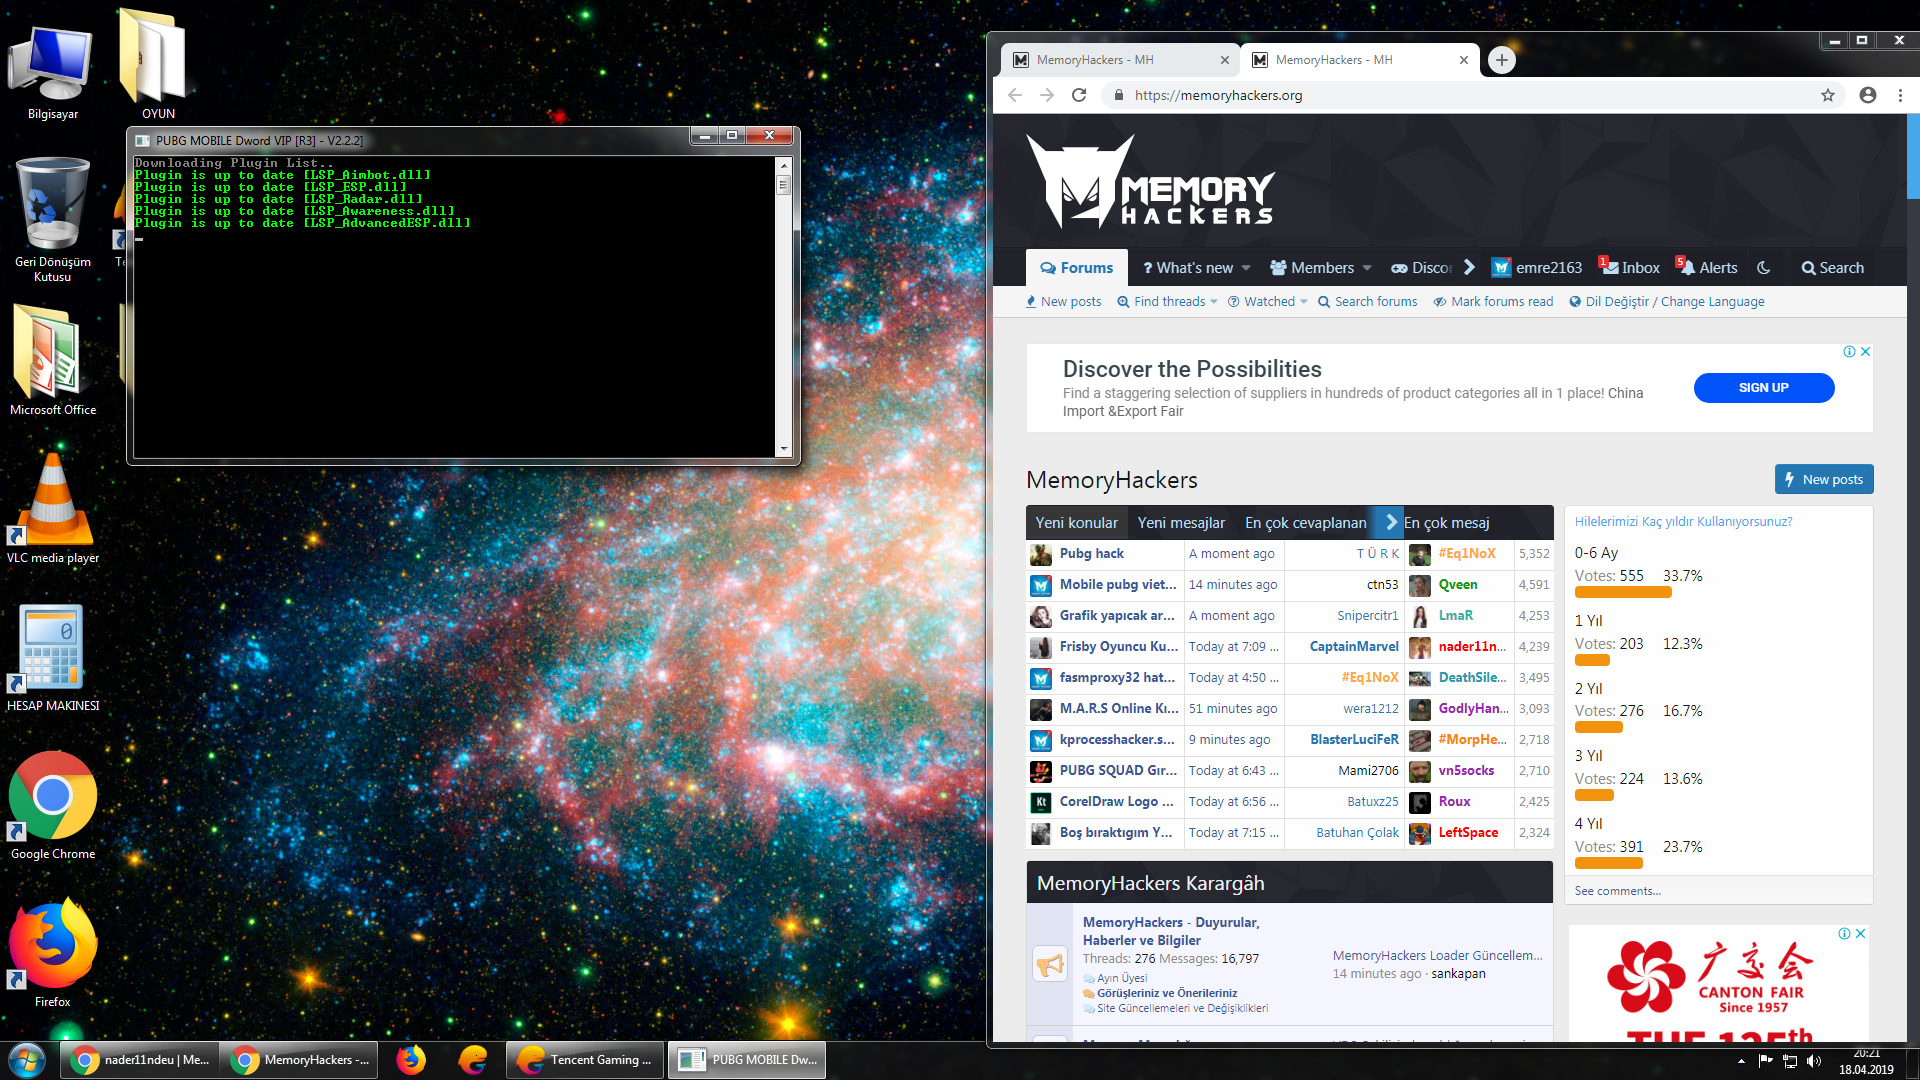
Task: Go back in Chrome browser
Action: pos(1015,95)
